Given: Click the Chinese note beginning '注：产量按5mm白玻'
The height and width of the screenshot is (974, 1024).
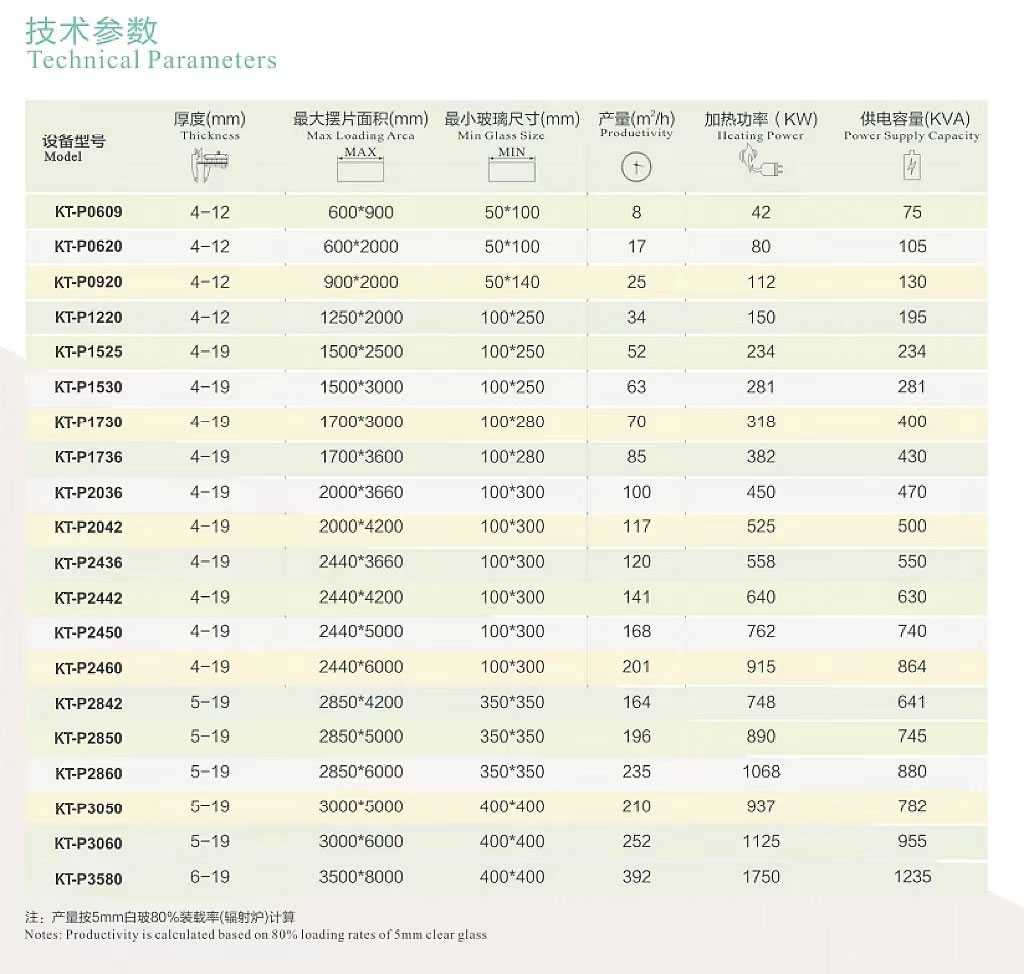Looking at the screenshot, I should [161, 917].
